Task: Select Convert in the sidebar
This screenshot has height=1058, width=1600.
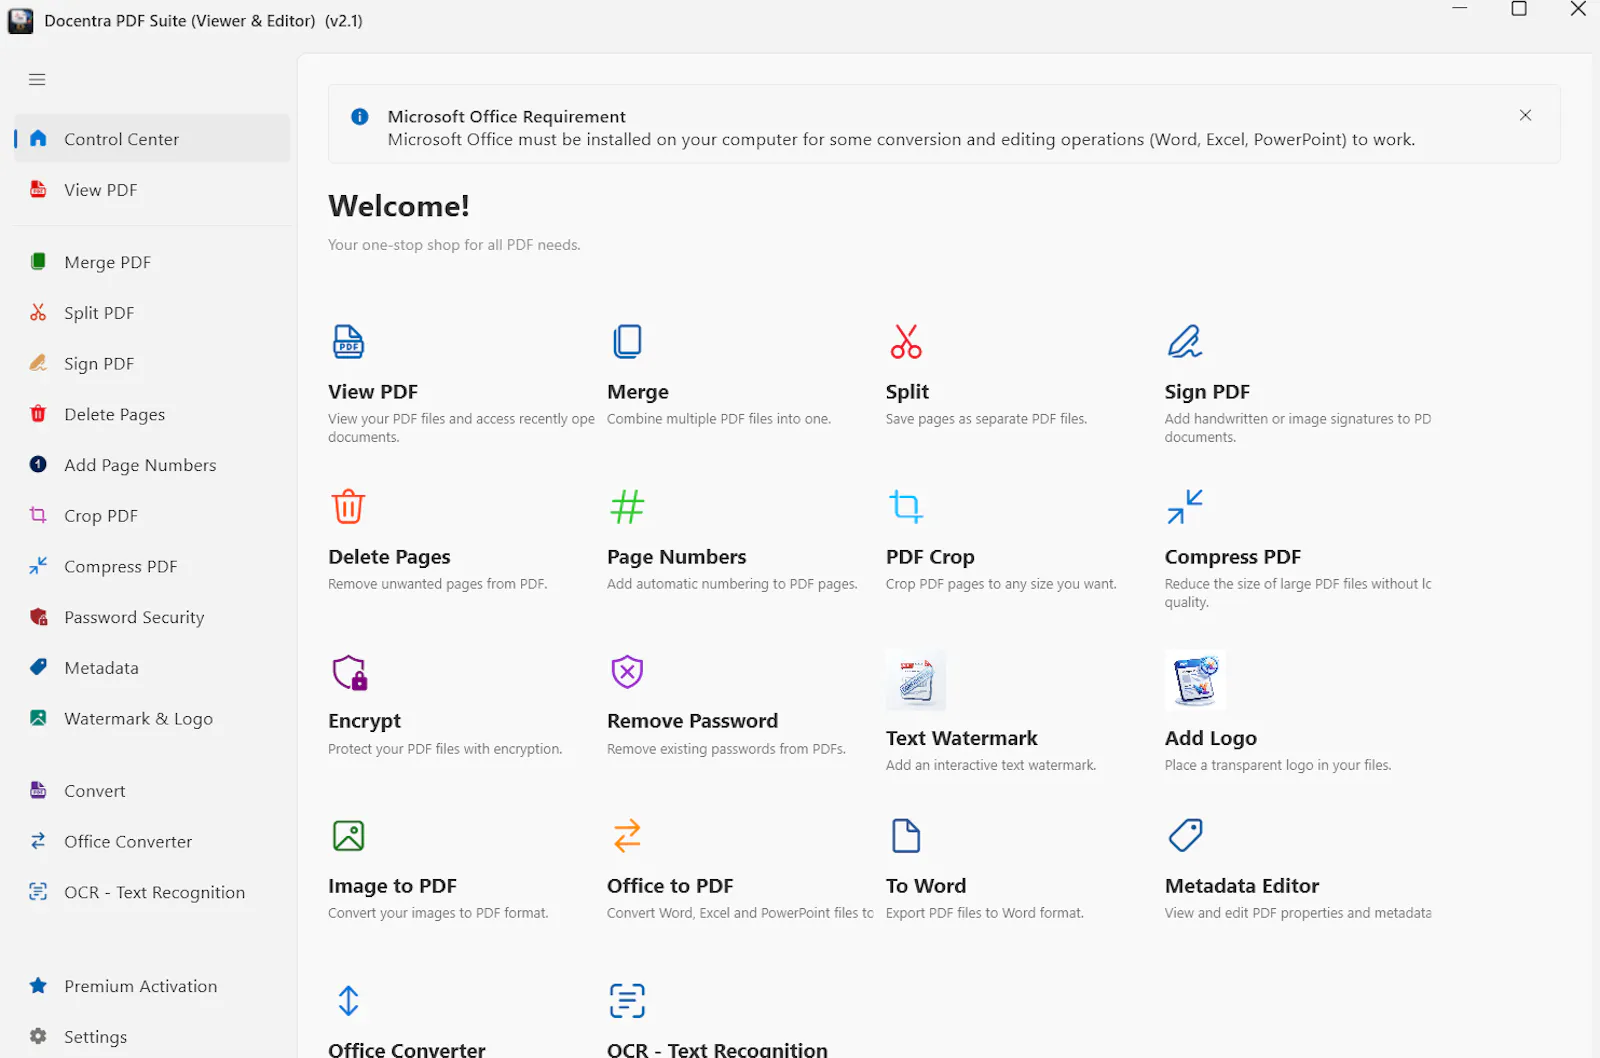Action: 152,791
